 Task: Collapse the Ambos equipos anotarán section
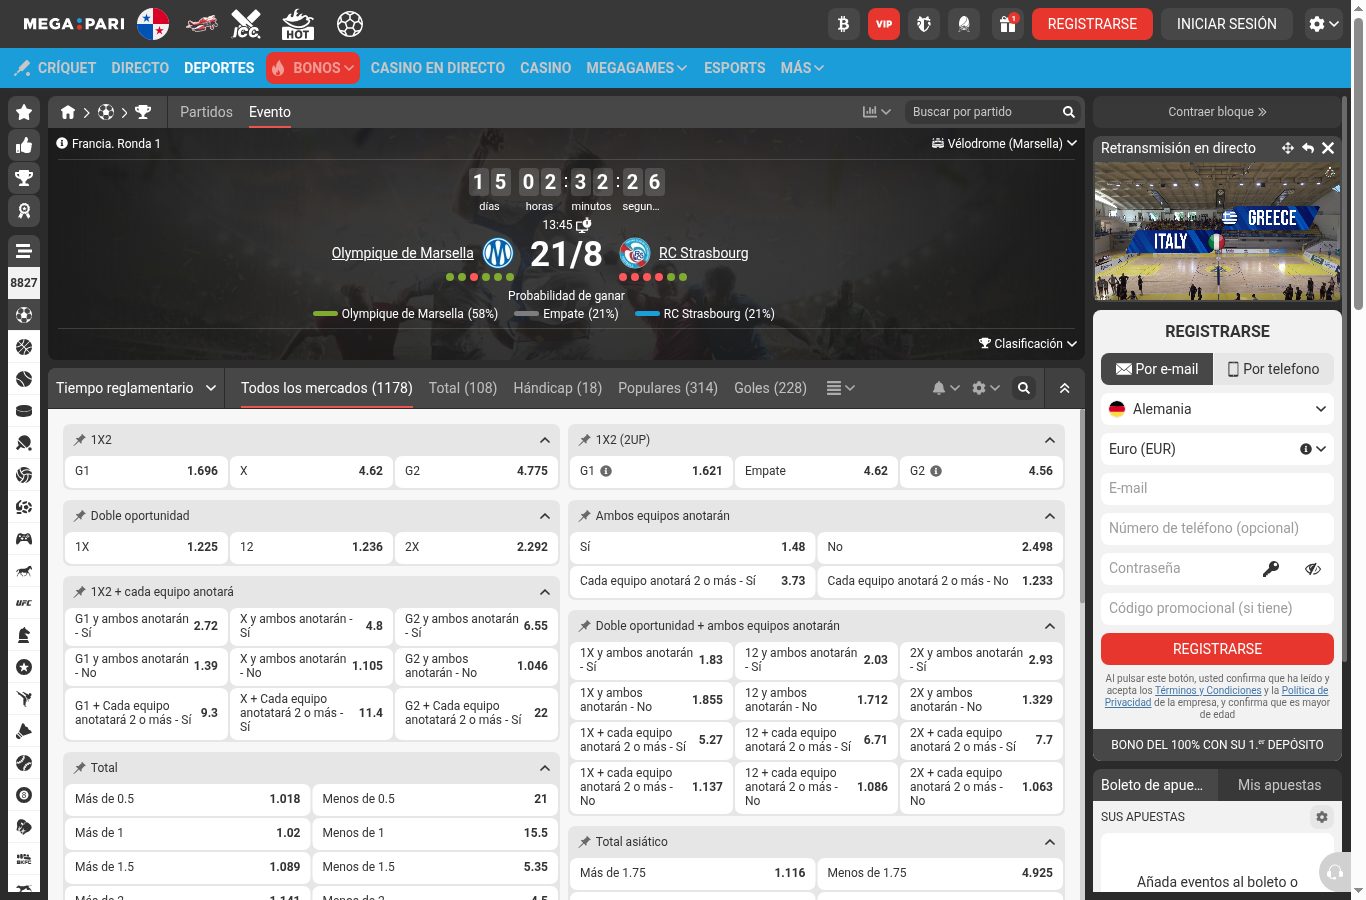tap(1050, 516)
